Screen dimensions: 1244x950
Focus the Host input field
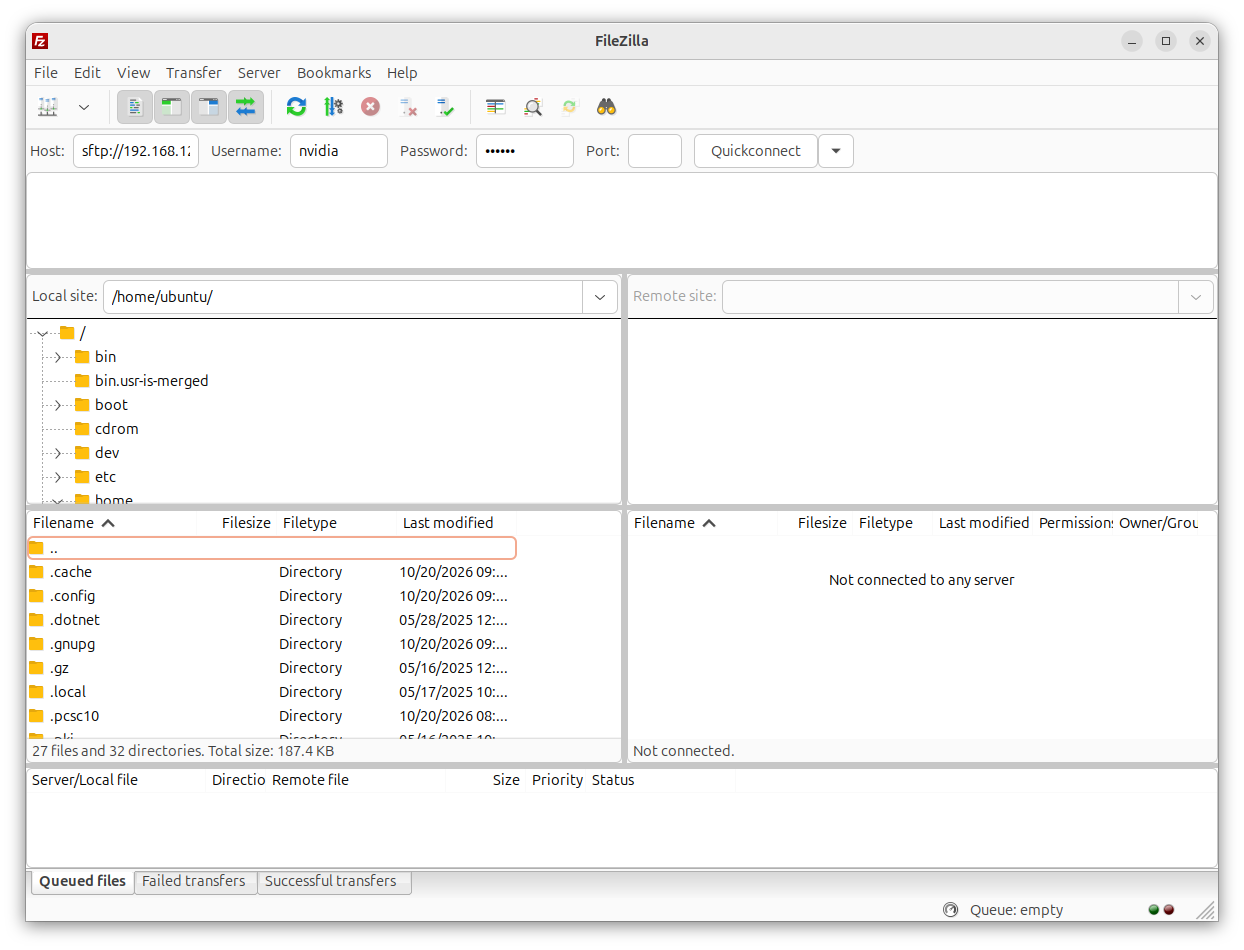point(136,151)
